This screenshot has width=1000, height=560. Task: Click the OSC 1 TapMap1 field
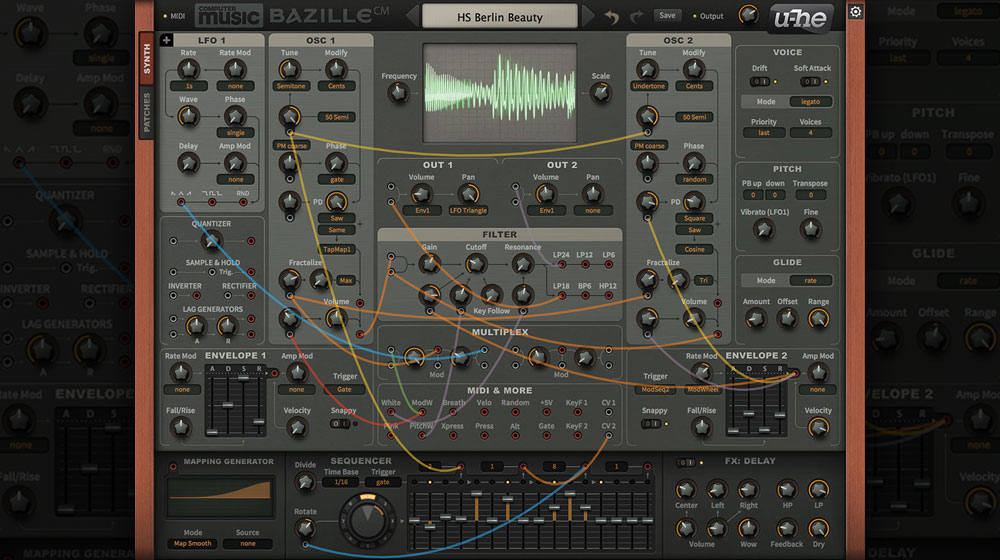[x=337, y=249]
